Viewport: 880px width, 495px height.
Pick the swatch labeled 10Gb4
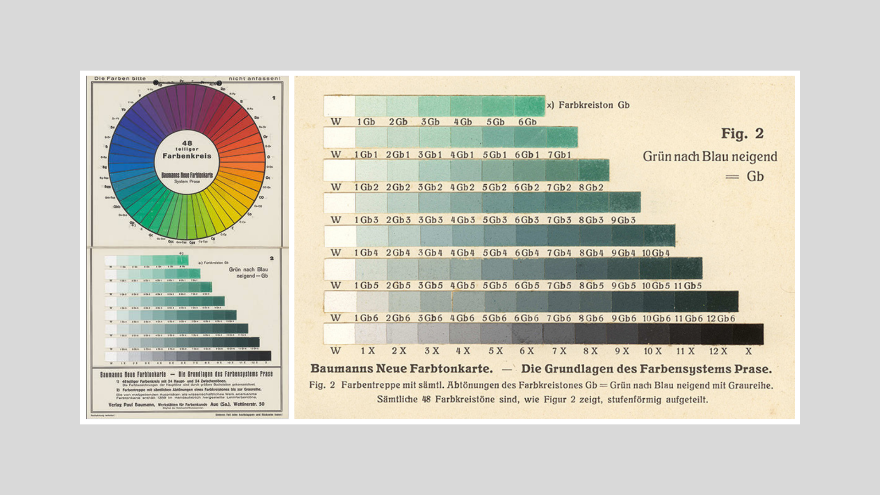659,236
